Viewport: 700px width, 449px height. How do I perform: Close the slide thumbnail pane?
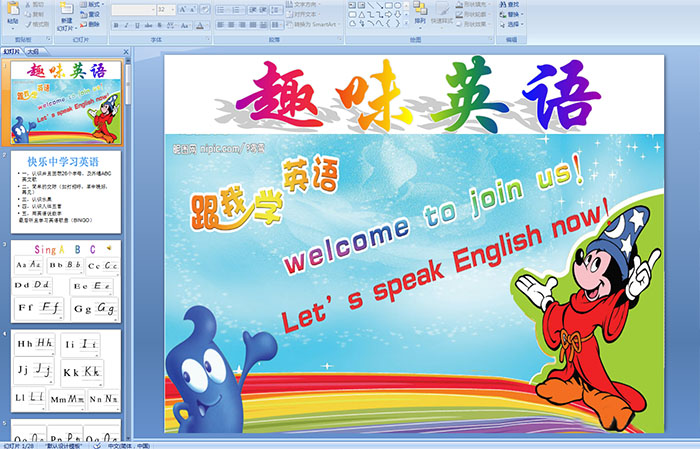126,52
